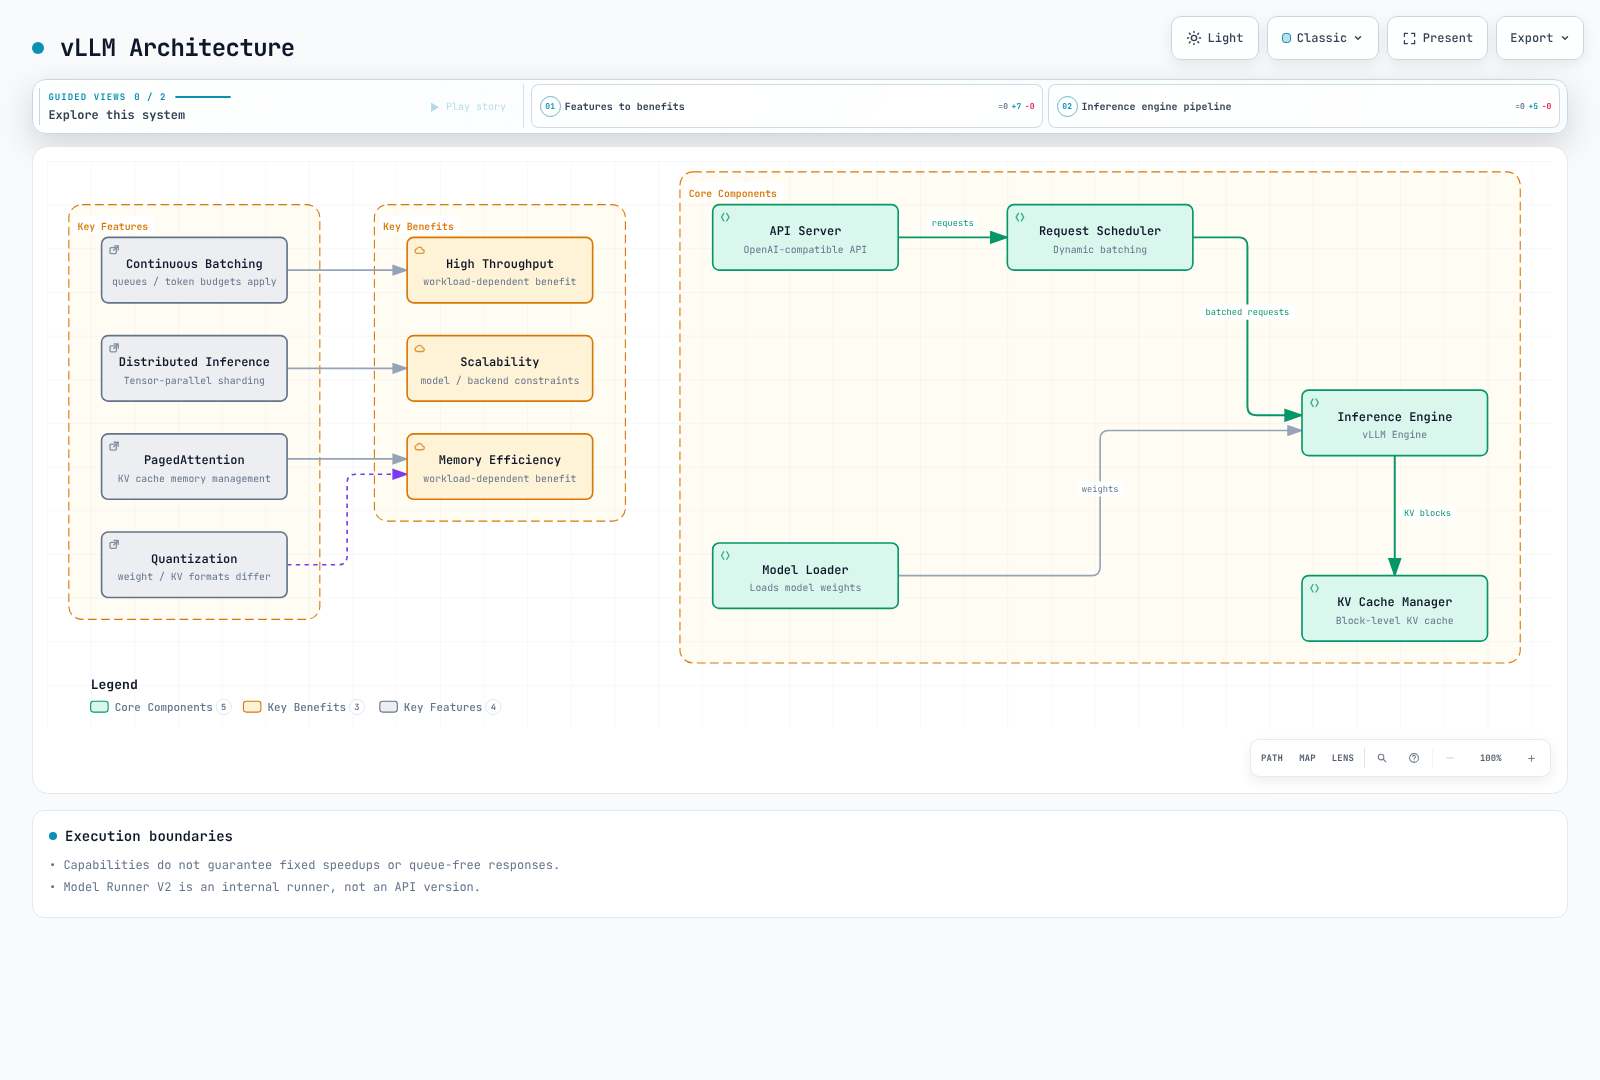
Task: Click the icon on Quantization node
Action: [114, 544]
